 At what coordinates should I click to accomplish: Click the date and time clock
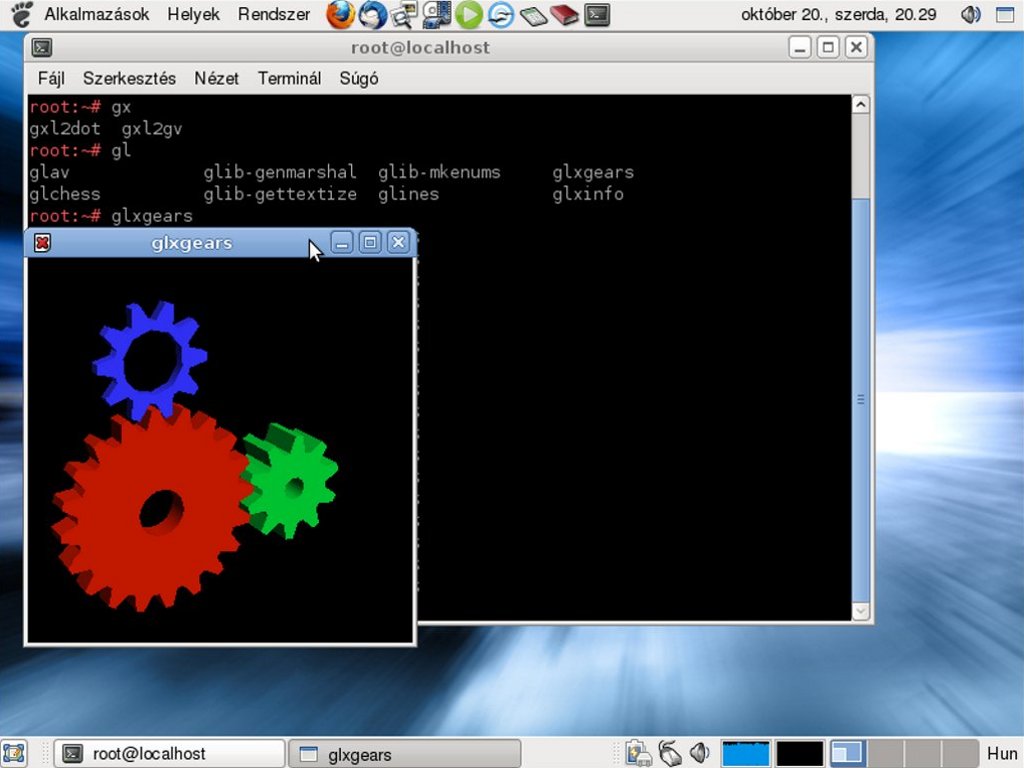(x=839, y=14)
